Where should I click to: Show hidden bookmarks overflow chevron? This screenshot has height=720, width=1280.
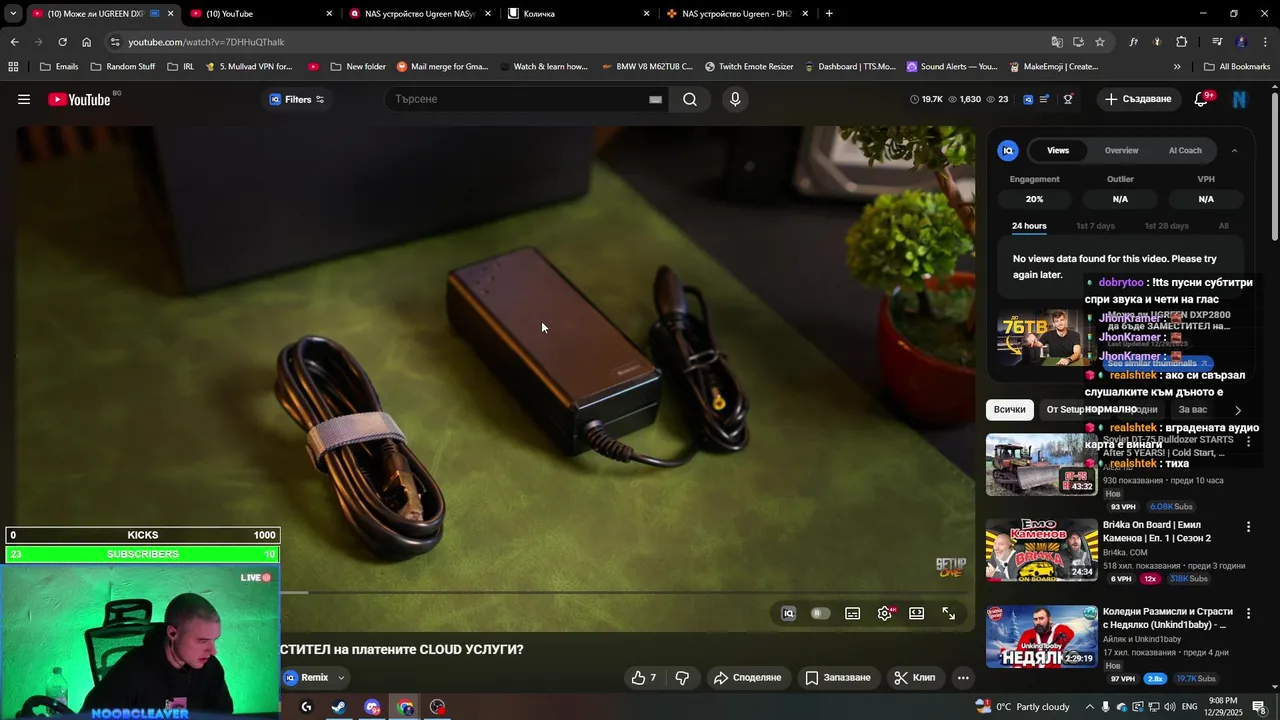tap(1176, 67)
